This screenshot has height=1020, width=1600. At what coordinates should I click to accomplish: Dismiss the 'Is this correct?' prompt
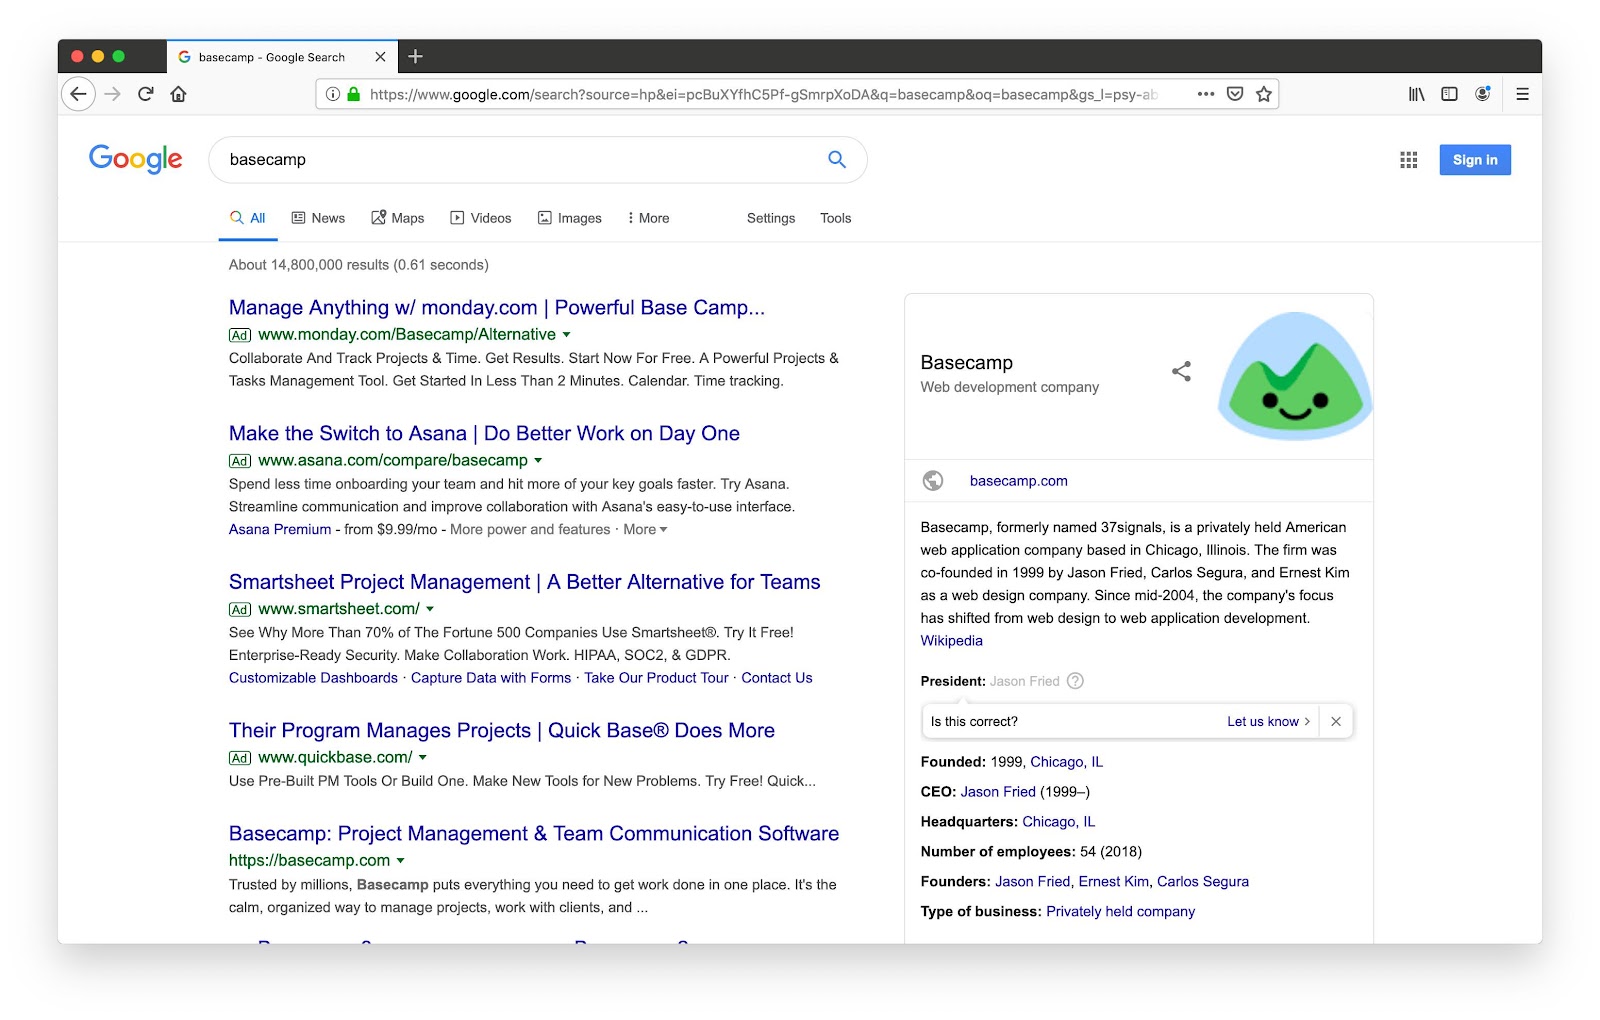(1336, 721)
